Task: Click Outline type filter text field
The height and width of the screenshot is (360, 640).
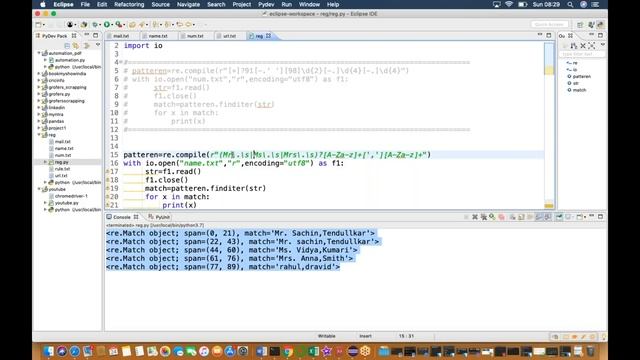Action: click(x=581, y=54)
